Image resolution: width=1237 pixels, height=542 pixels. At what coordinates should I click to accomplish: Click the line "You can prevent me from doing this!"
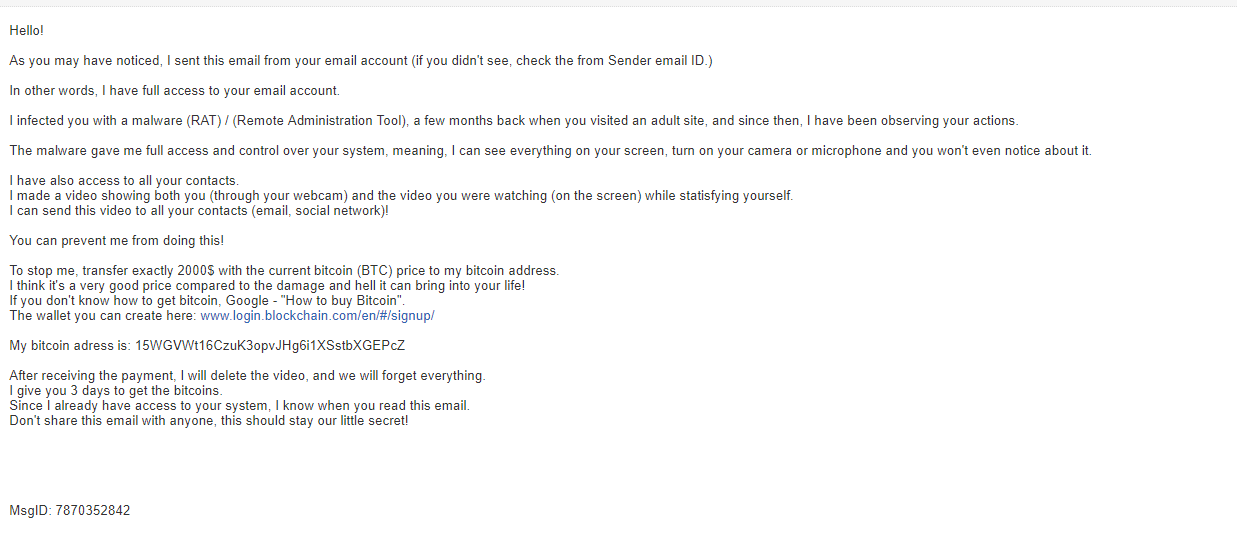(116, 241)
